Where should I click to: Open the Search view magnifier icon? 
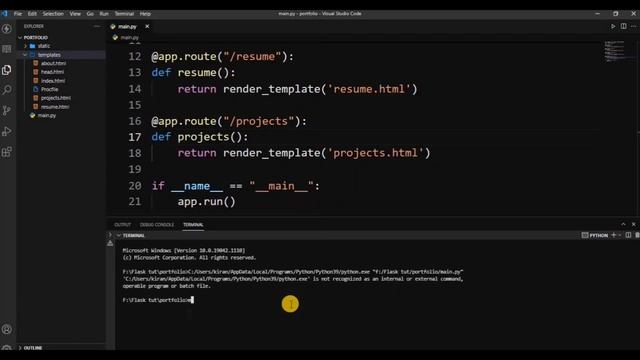click(x=7, y=90)
